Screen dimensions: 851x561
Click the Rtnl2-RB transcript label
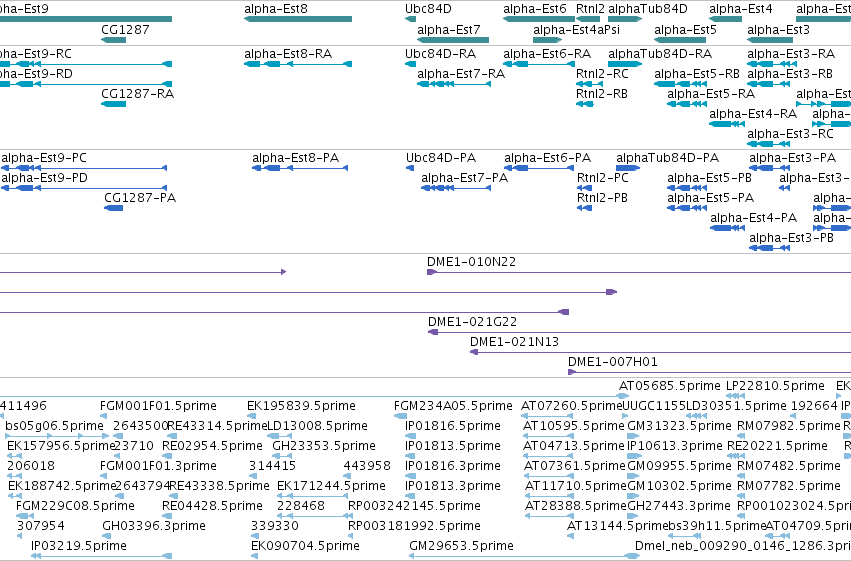point(602,93)
